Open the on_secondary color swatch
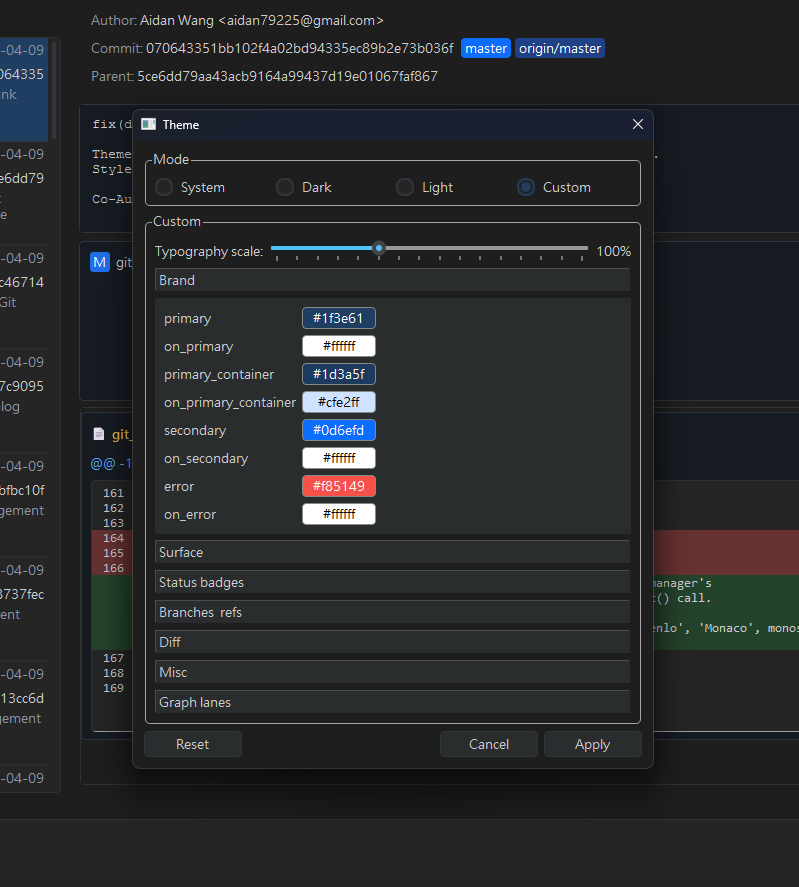The image size is (799, 887). pos(338,458)
